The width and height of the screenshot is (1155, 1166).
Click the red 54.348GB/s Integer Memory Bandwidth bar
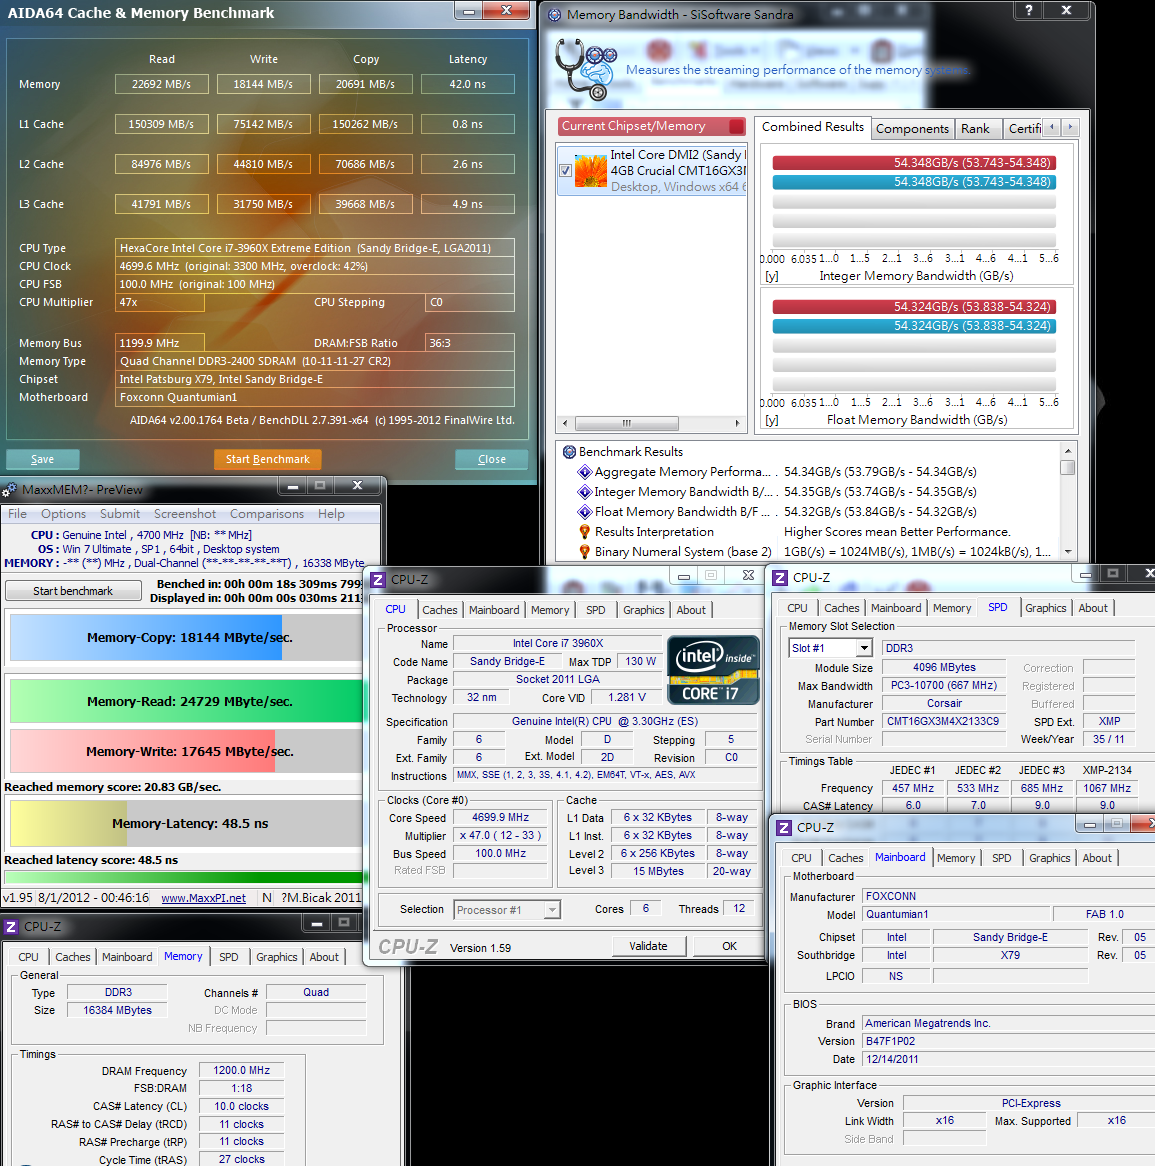click(914, 163)
